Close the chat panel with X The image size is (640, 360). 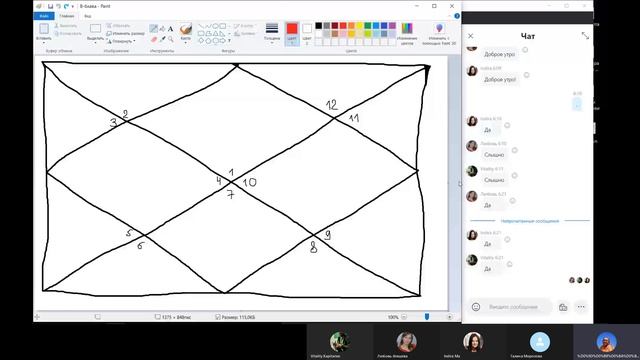click(471, 36)
